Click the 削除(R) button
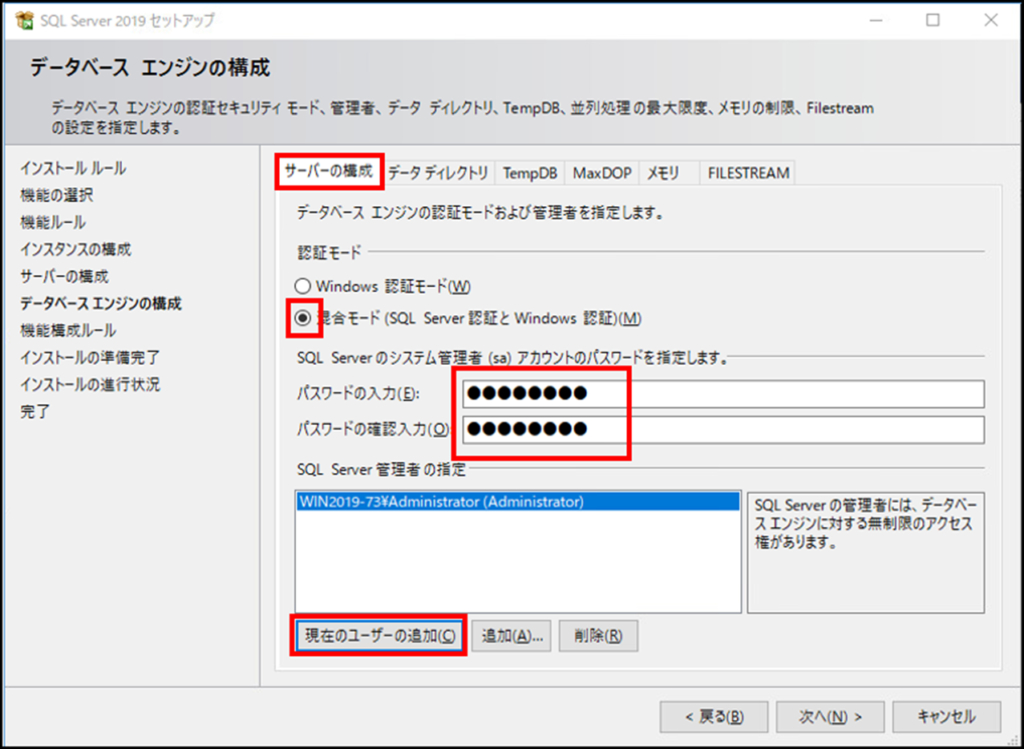The image size is (1024, 749). (x=598, y=636)
